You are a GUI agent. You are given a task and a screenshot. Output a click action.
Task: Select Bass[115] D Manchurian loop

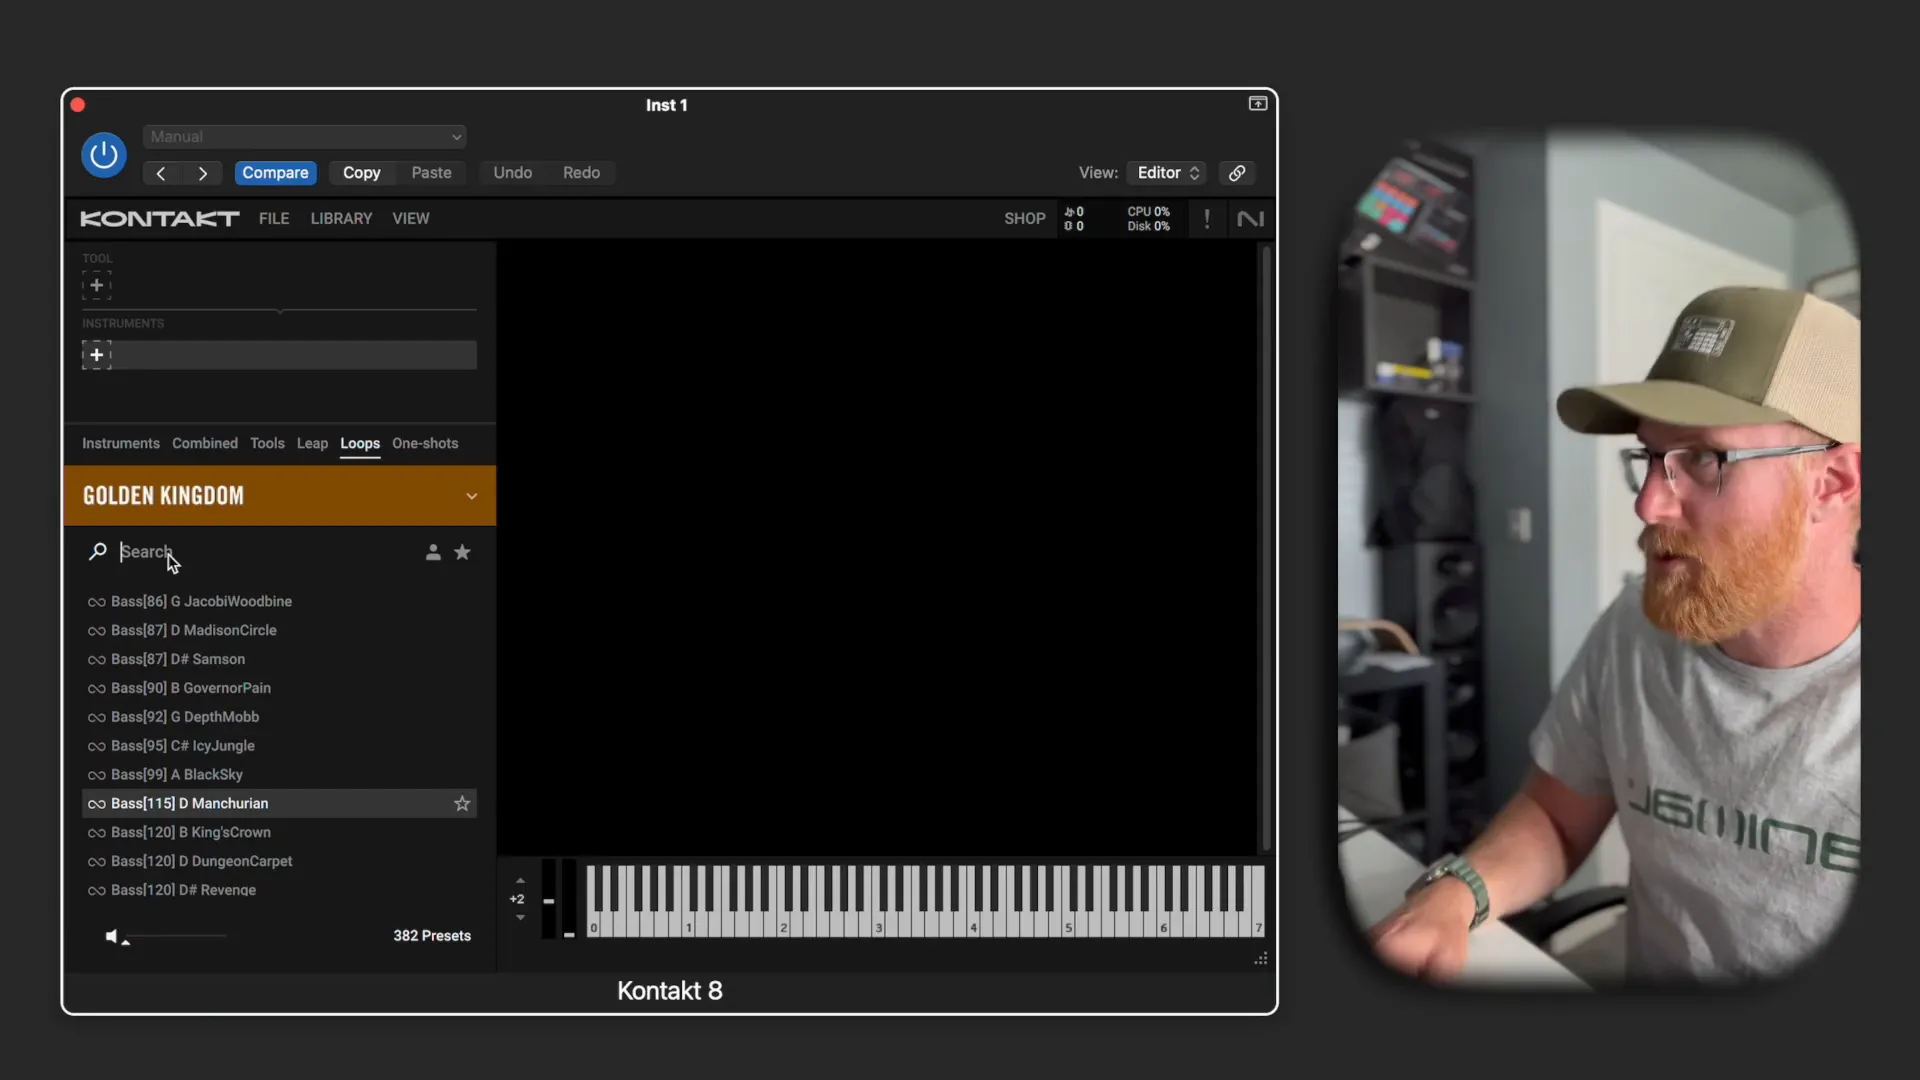coord(279,804)
